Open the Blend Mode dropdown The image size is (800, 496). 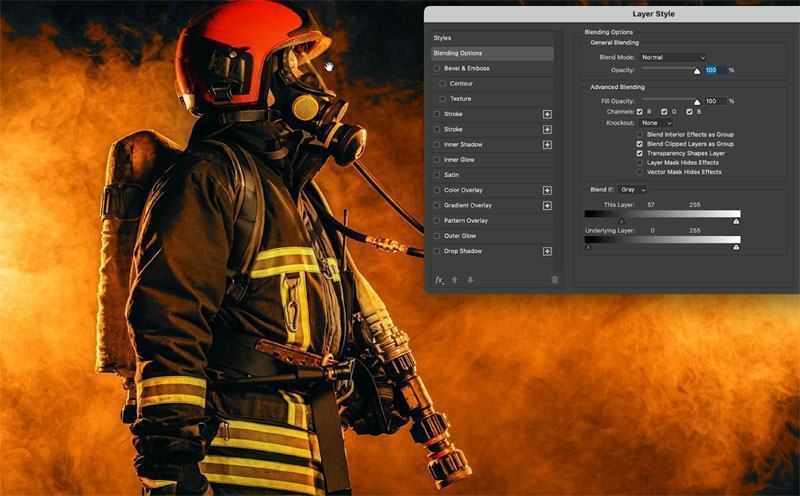click(x=673, y=57)
